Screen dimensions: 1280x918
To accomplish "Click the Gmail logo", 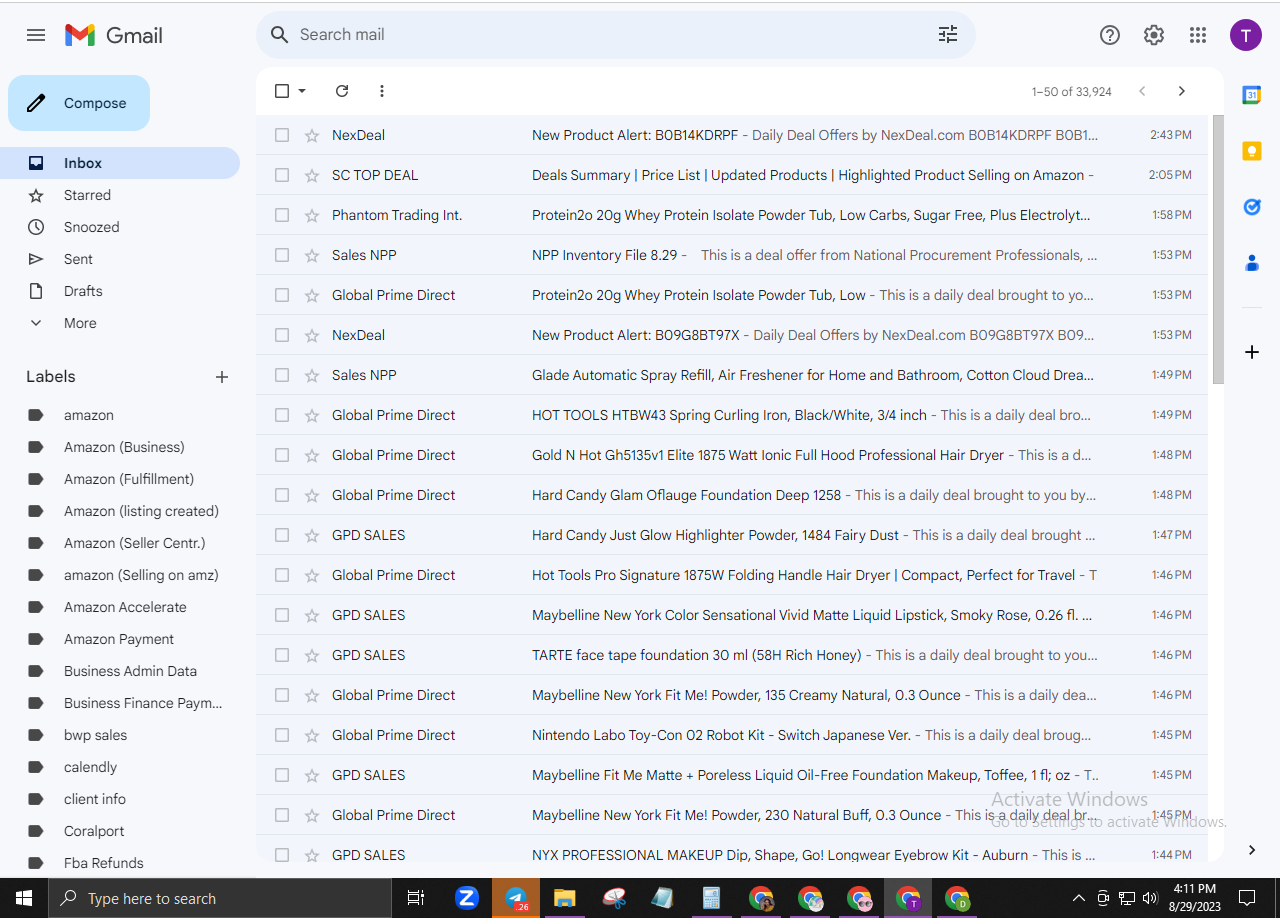I will pyautogui.click(x=113, y=35).
